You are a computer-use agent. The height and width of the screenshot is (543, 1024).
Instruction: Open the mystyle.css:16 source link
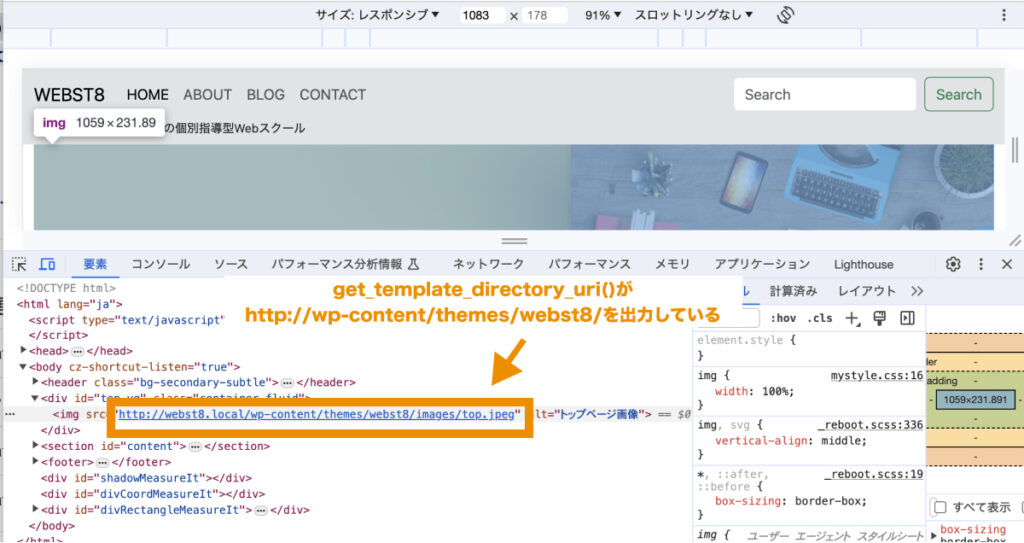876,376
